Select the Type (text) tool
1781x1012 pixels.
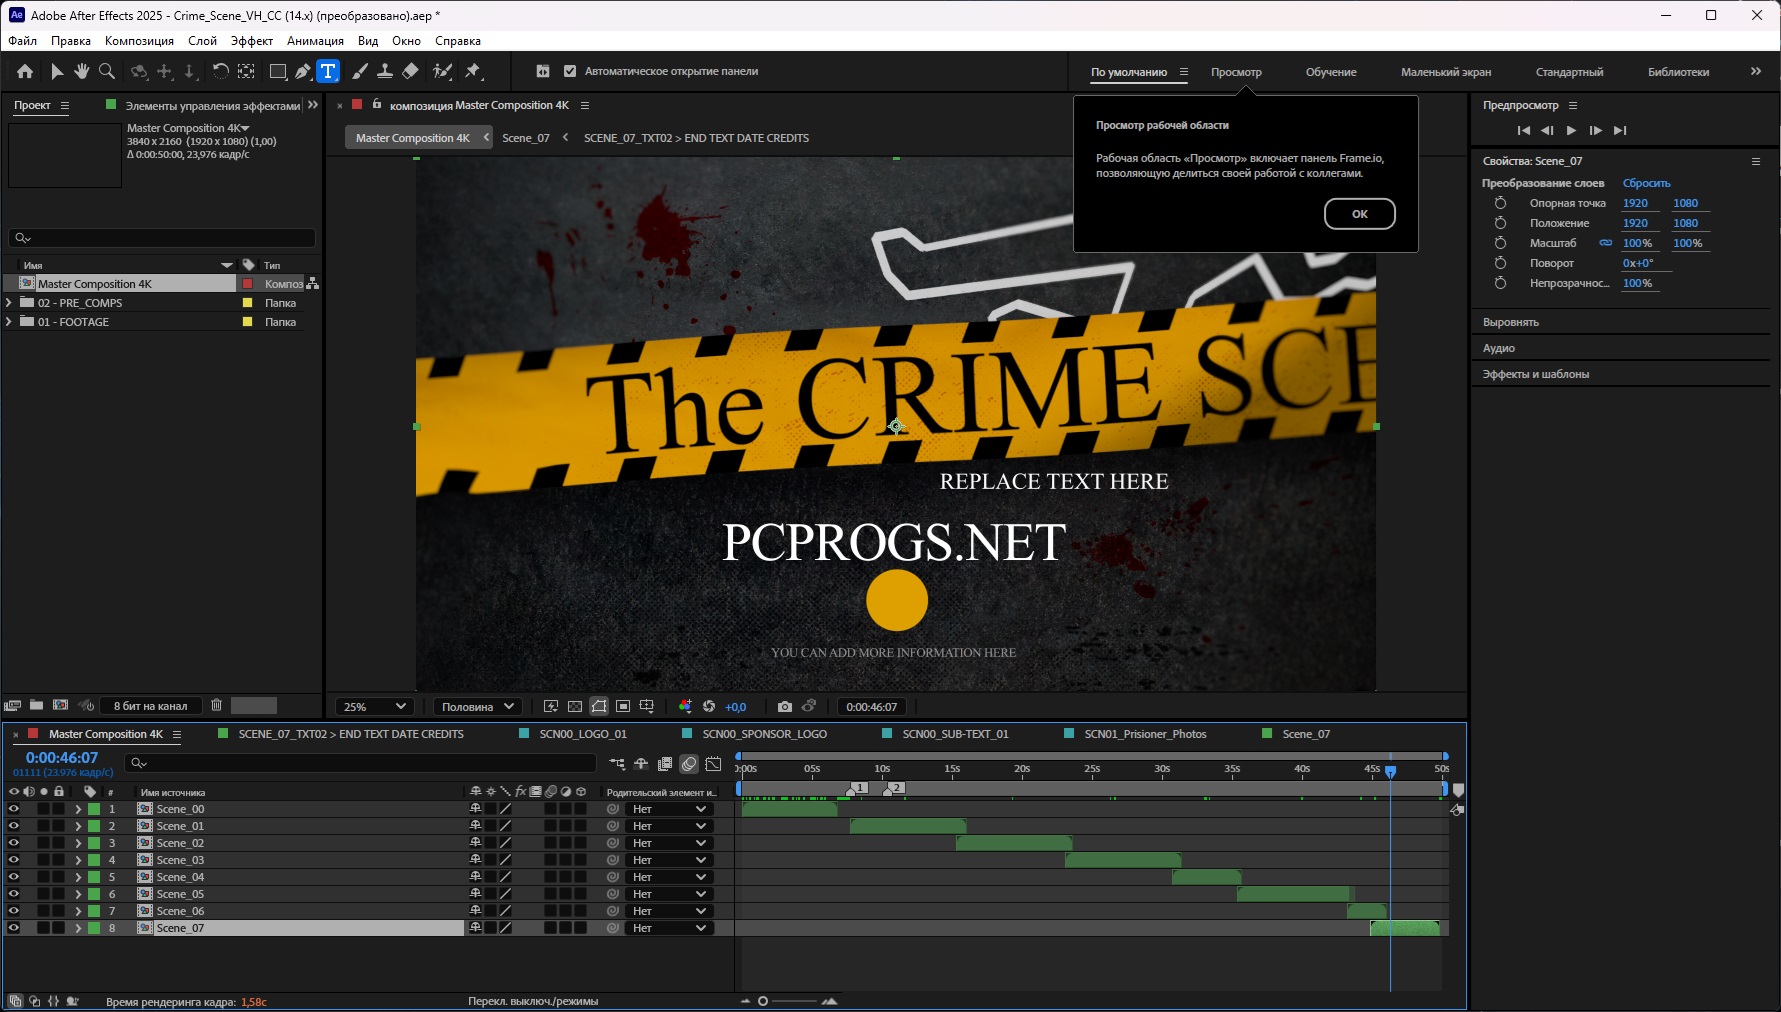(328, 71)
